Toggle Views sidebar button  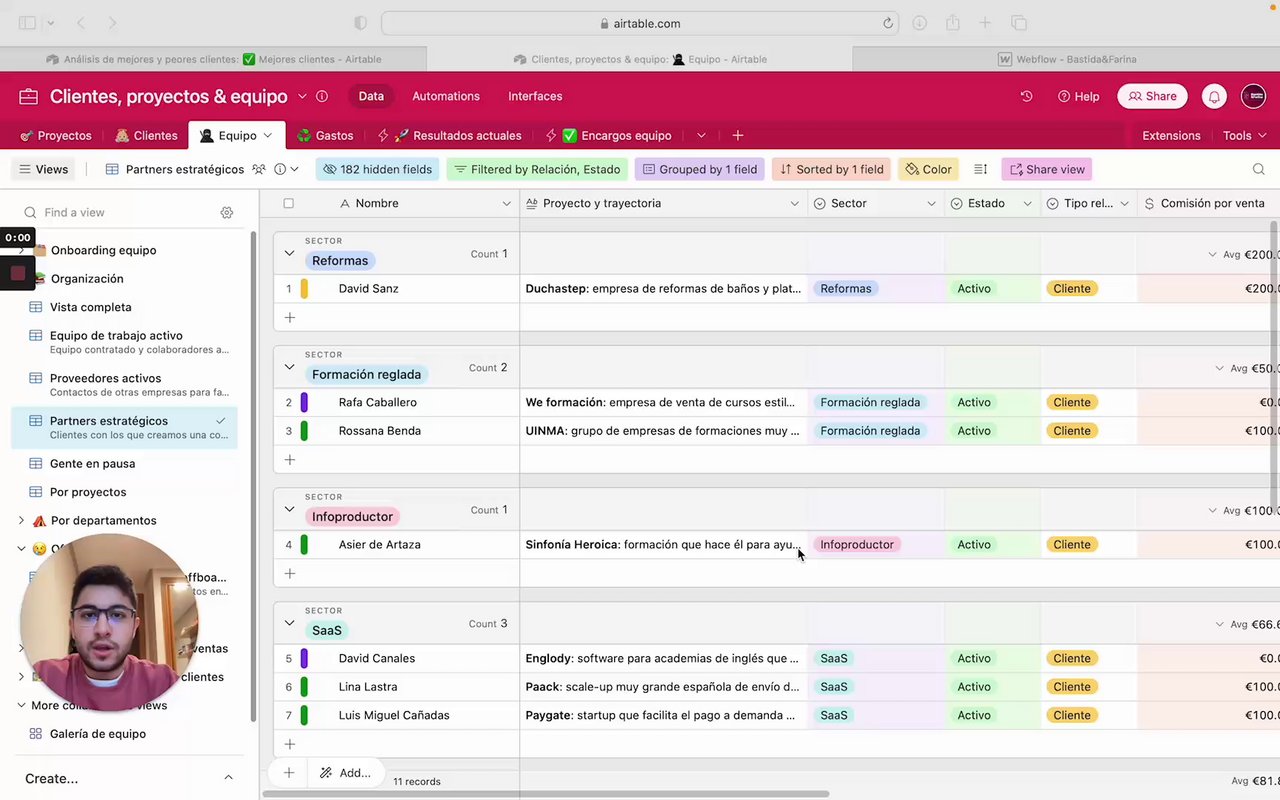click(x=43, y=169)
